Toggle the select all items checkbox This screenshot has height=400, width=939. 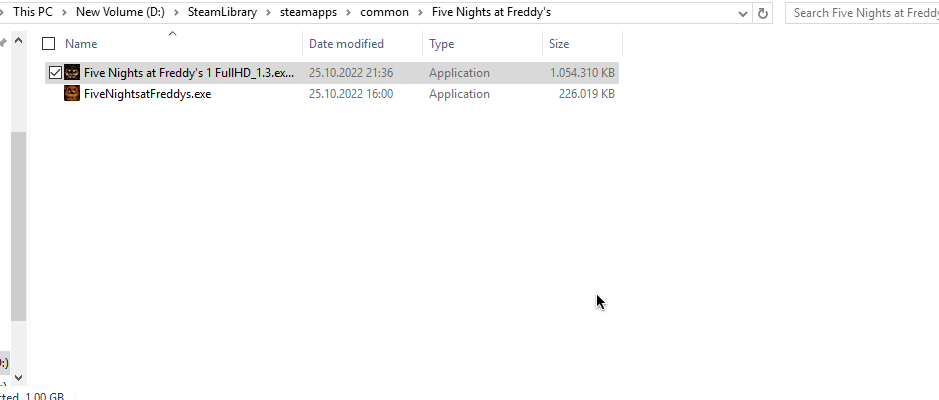coord(49,43)
